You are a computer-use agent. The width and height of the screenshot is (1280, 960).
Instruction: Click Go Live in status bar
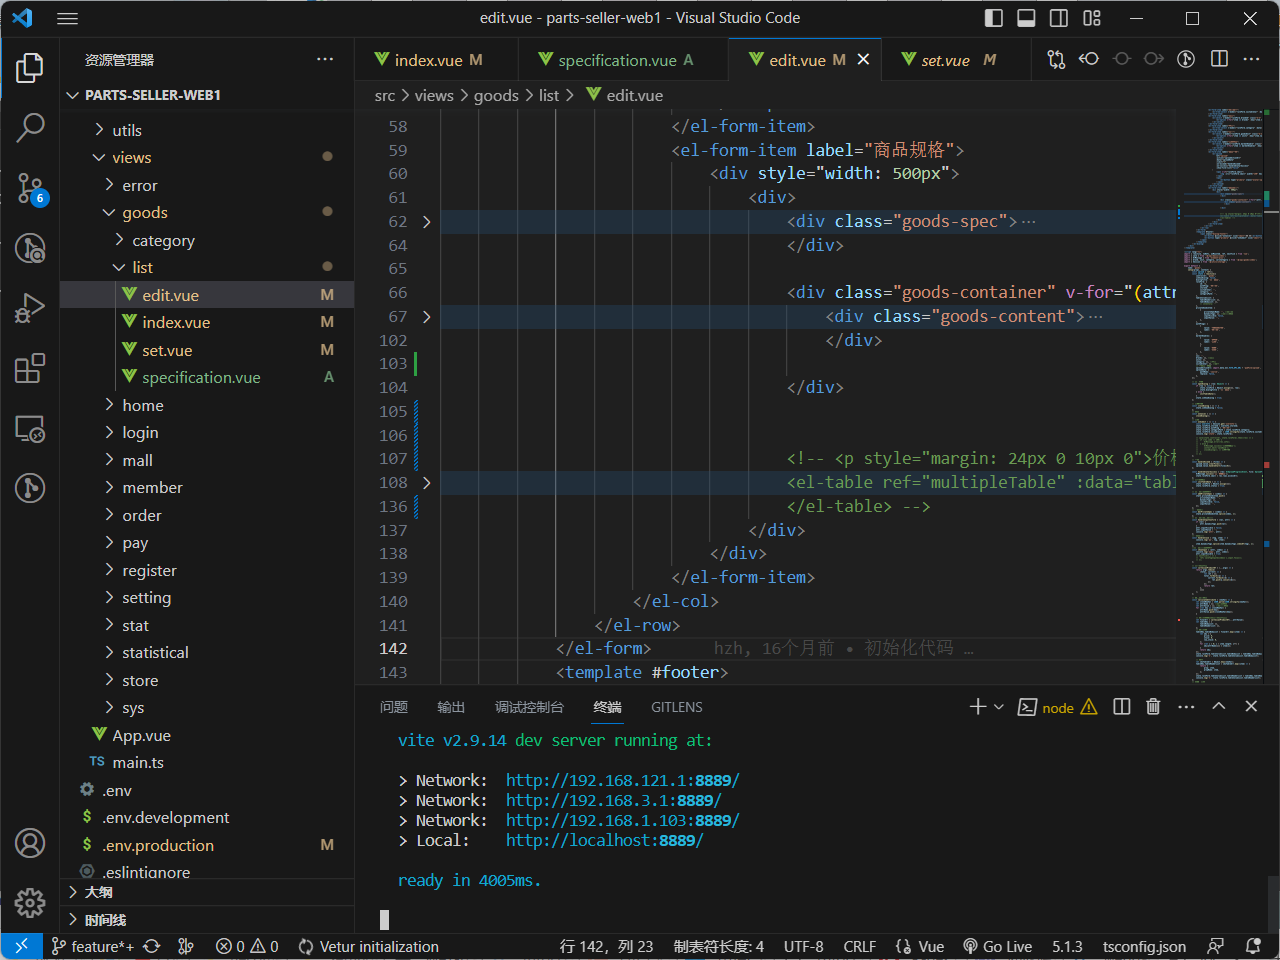click(997, 947)
